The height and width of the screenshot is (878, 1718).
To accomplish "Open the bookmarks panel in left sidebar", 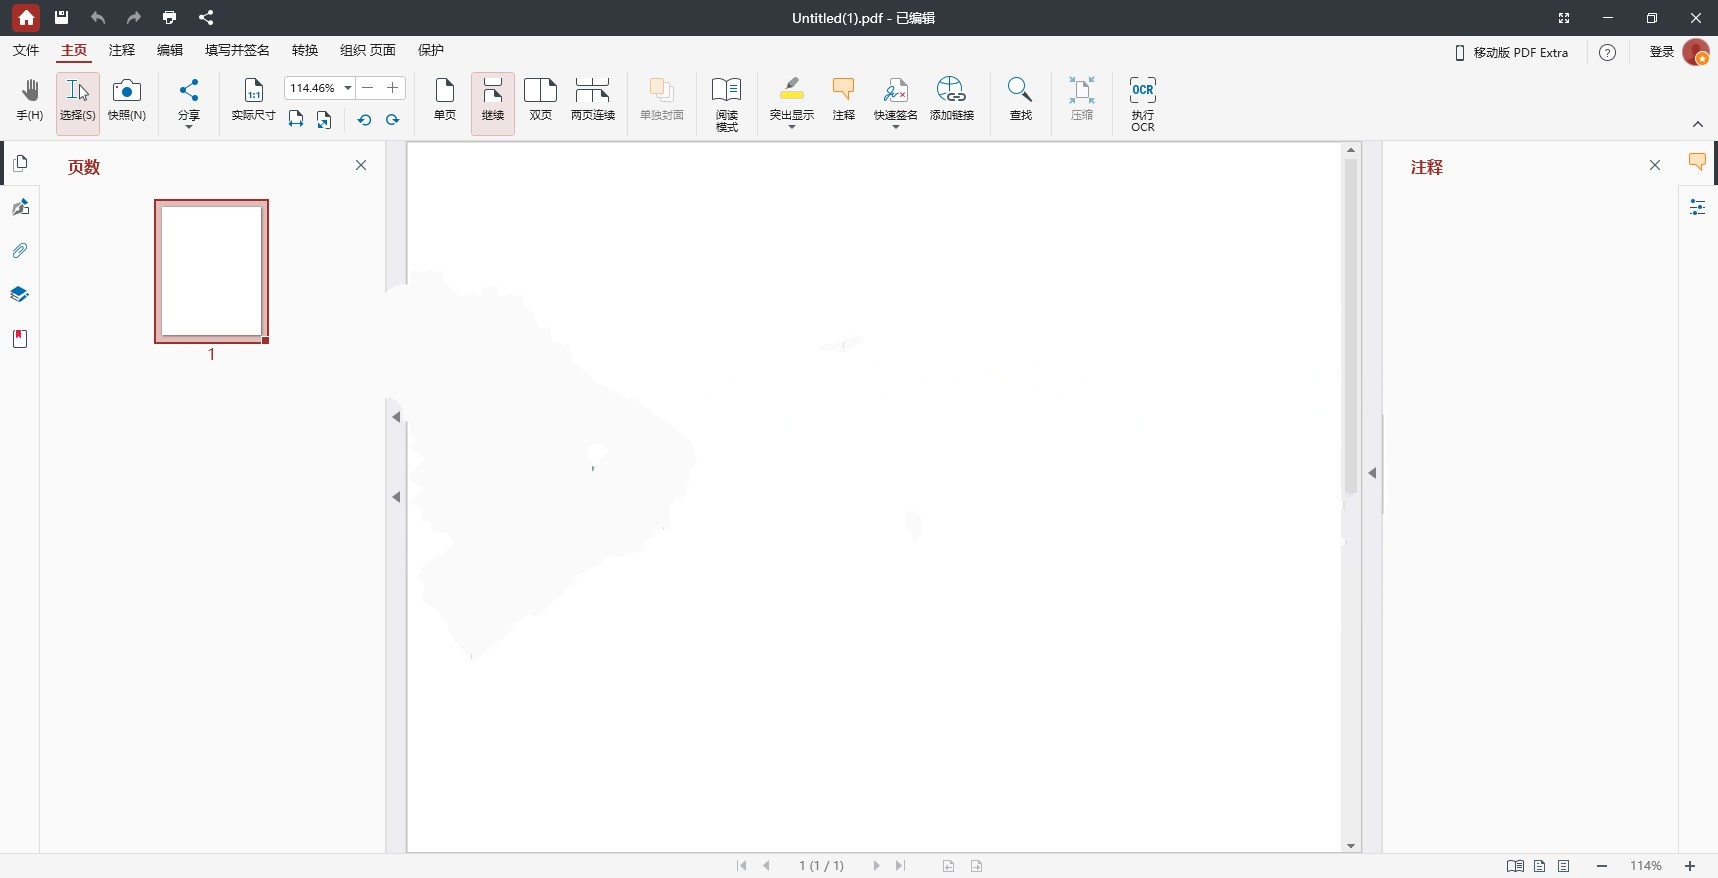I will click(x=20, y=338).
